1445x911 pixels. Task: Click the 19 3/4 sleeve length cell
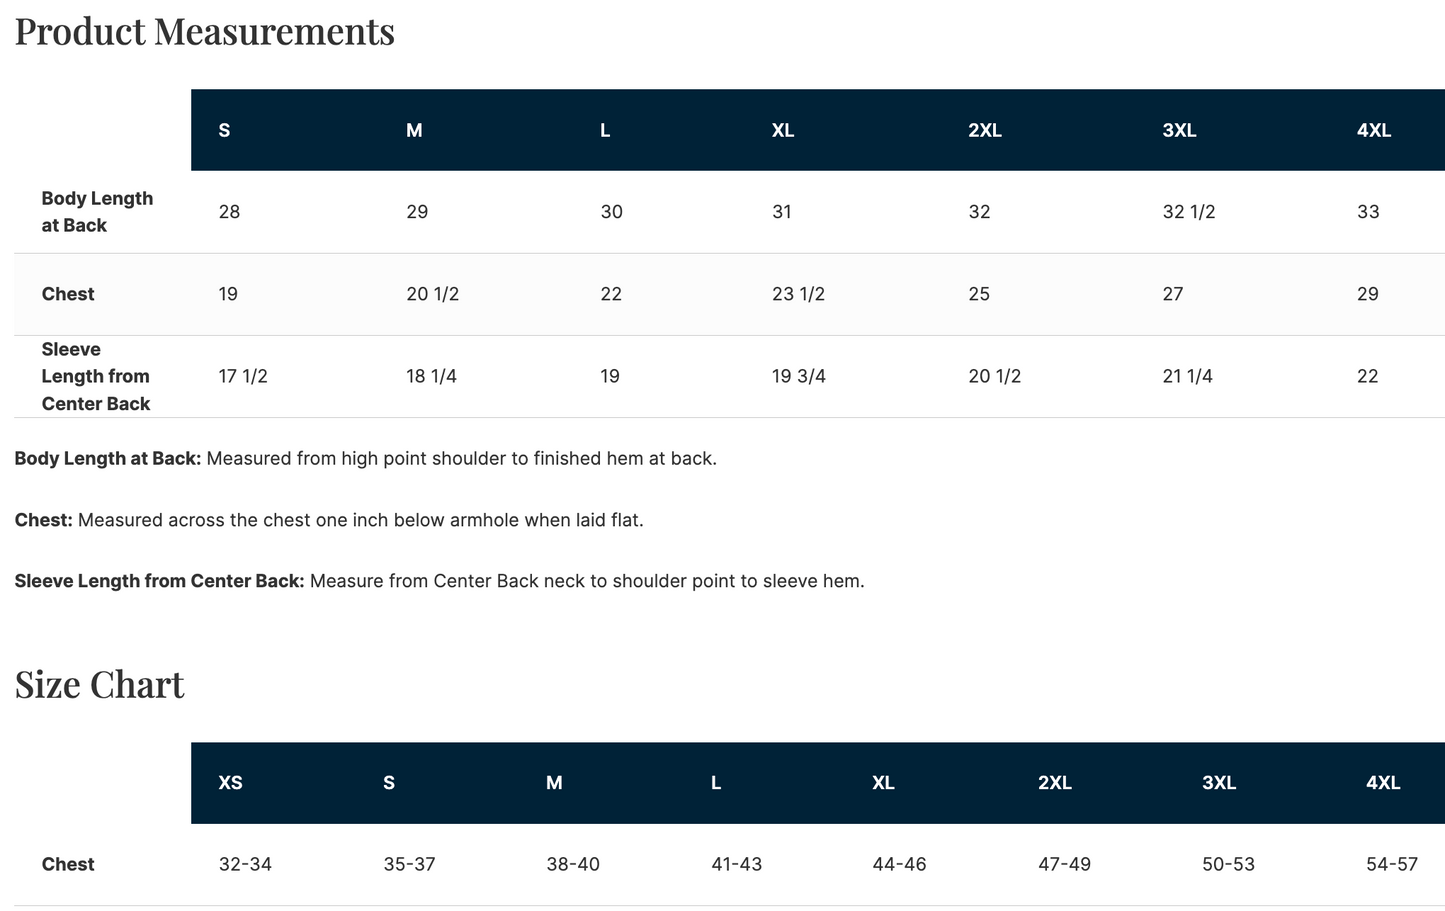pos(798,376)
